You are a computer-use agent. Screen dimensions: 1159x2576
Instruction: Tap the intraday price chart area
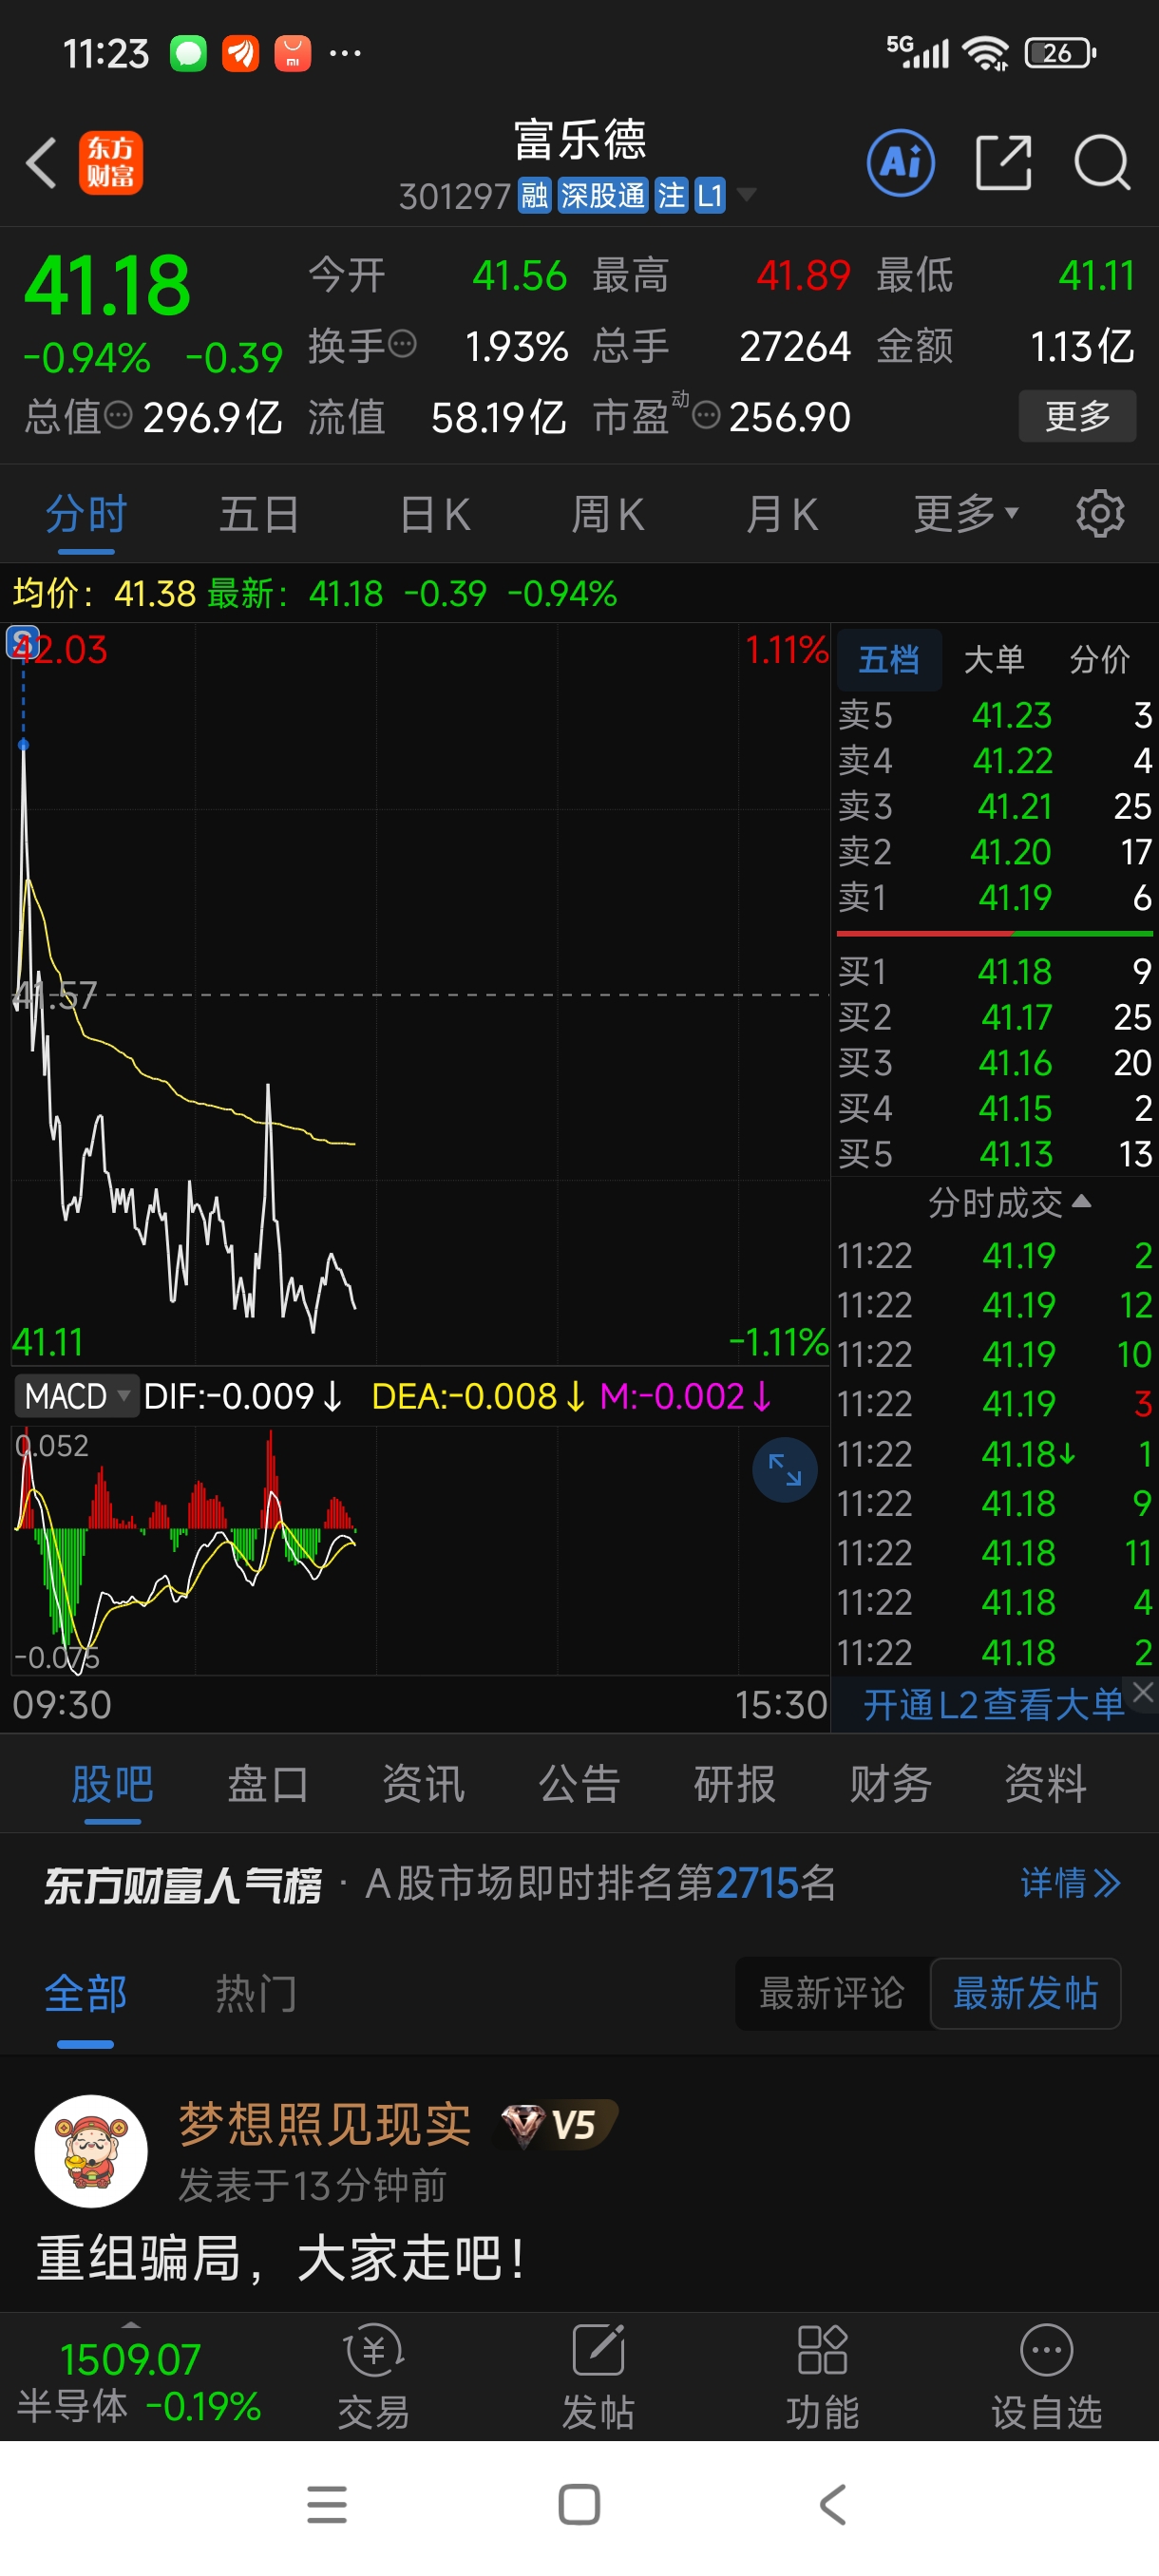pos(420,994)
